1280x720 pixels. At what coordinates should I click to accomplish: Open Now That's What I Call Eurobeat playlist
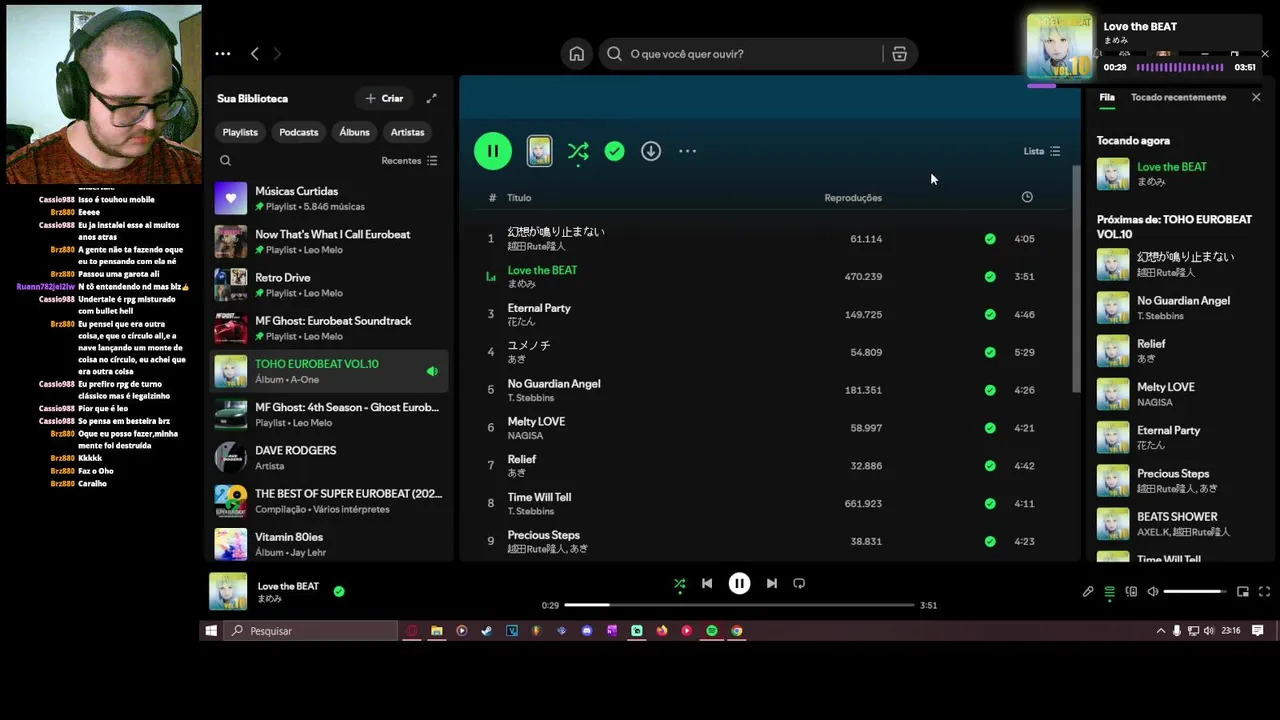tap(329, 241)
